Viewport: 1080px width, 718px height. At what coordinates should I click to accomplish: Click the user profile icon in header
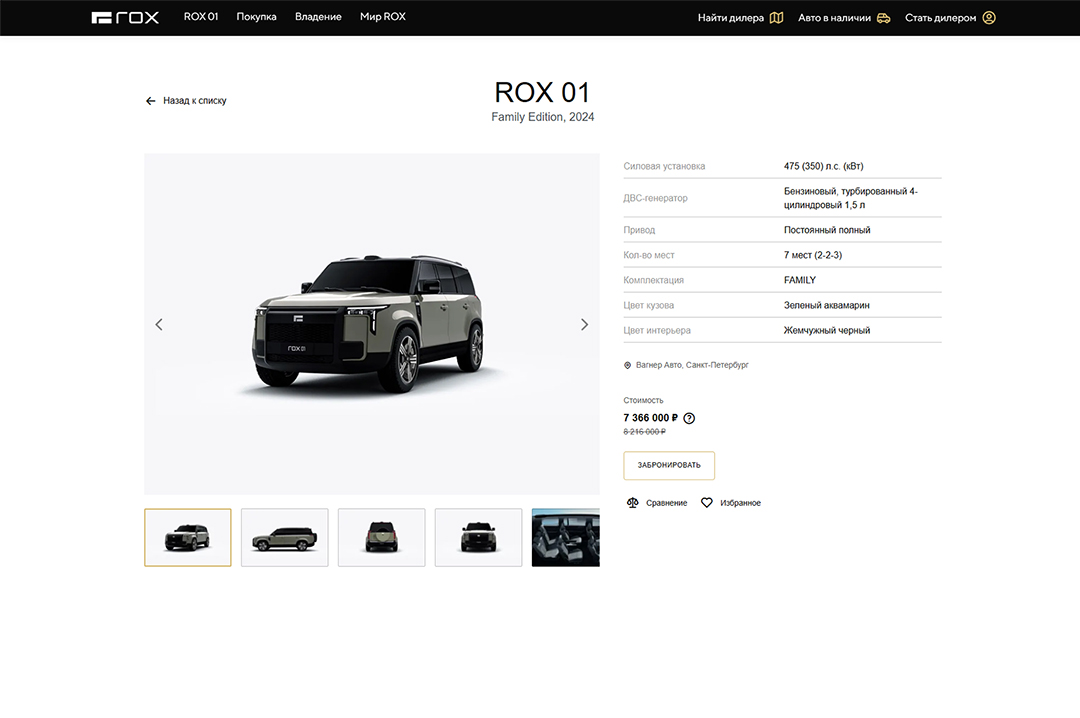point(989,17)
